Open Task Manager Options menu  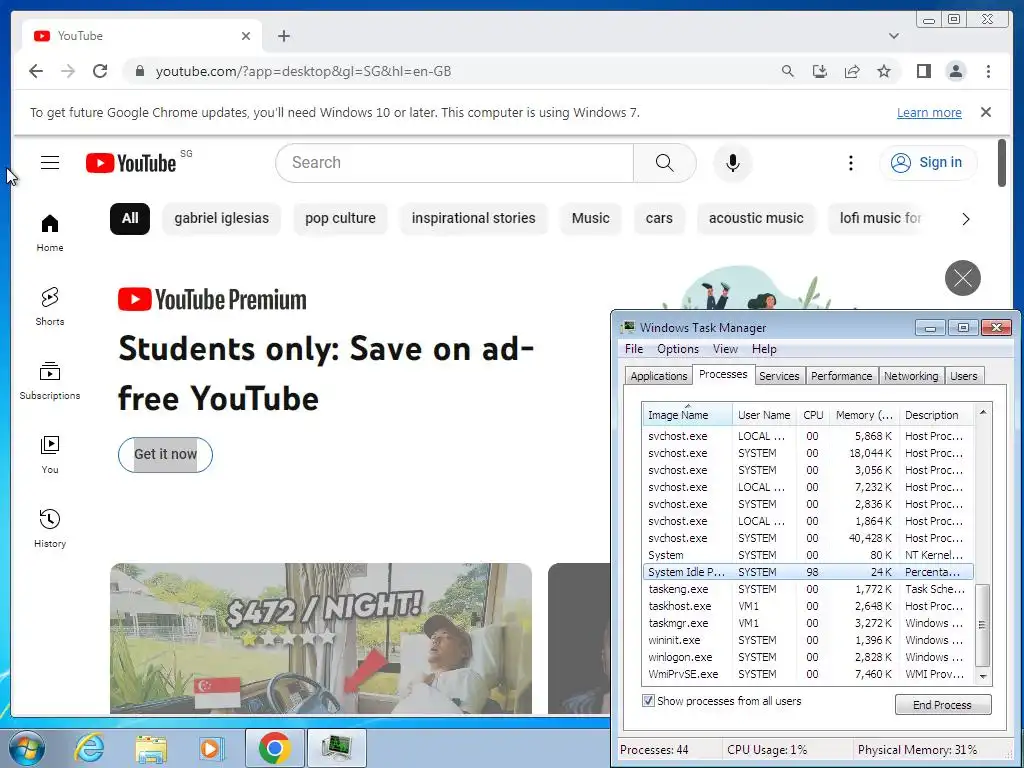(678, 349)
